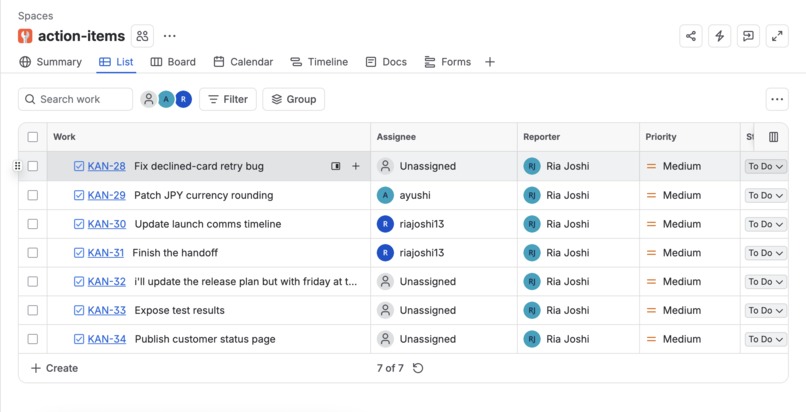Open the KAN-34 issue link
806x412 pixels.
pos(106,339)
